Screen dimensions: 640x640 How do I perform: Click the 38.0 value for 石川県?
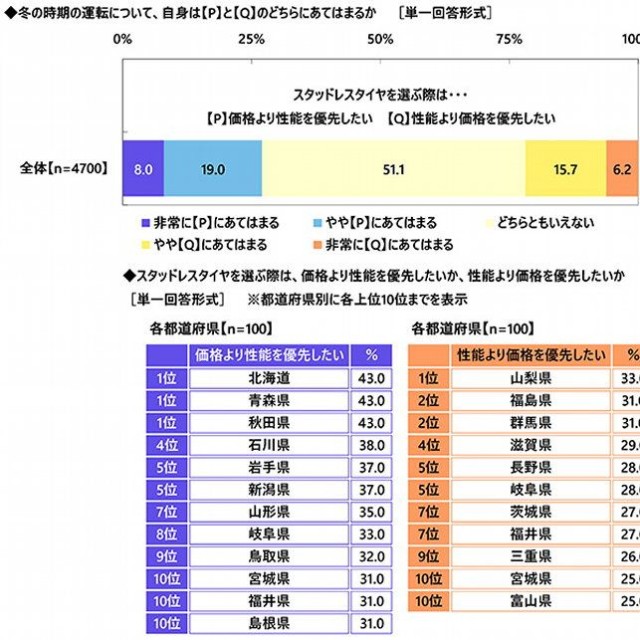tap(371, 445)
